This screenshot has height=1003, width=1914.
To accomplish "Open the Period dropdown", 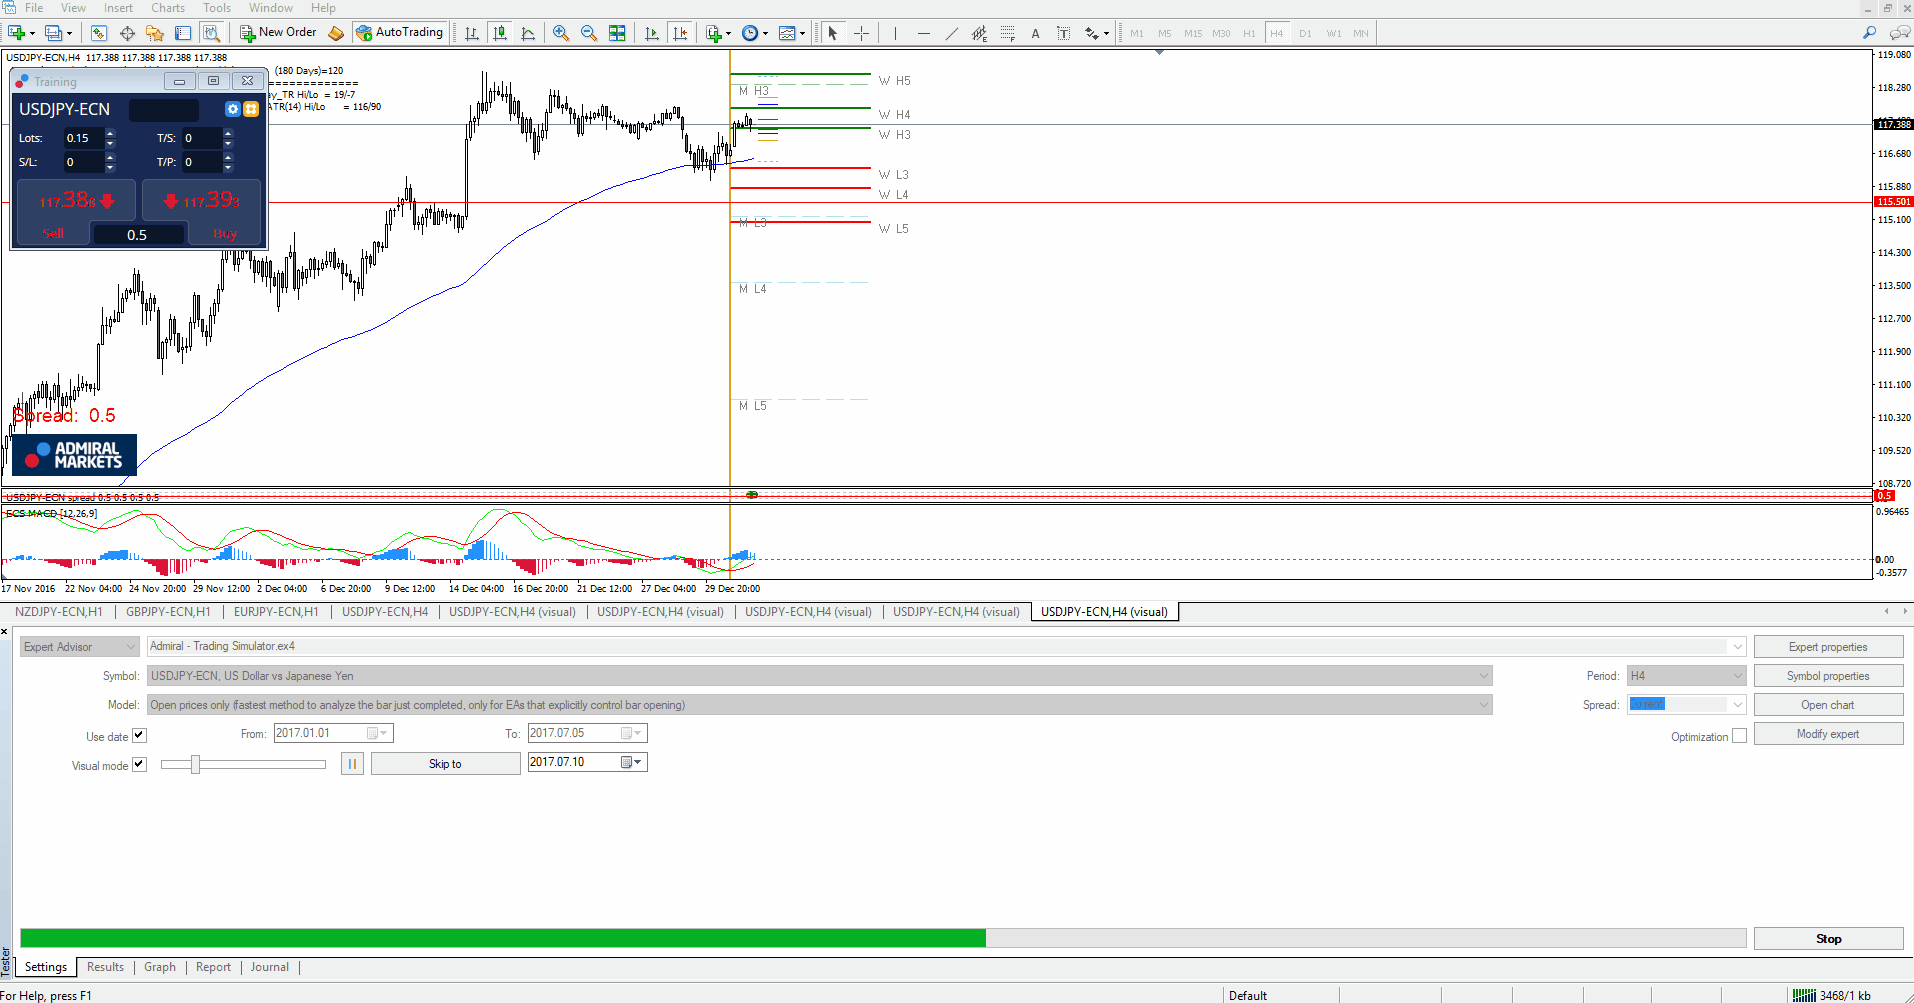I will coord(1737,676).
